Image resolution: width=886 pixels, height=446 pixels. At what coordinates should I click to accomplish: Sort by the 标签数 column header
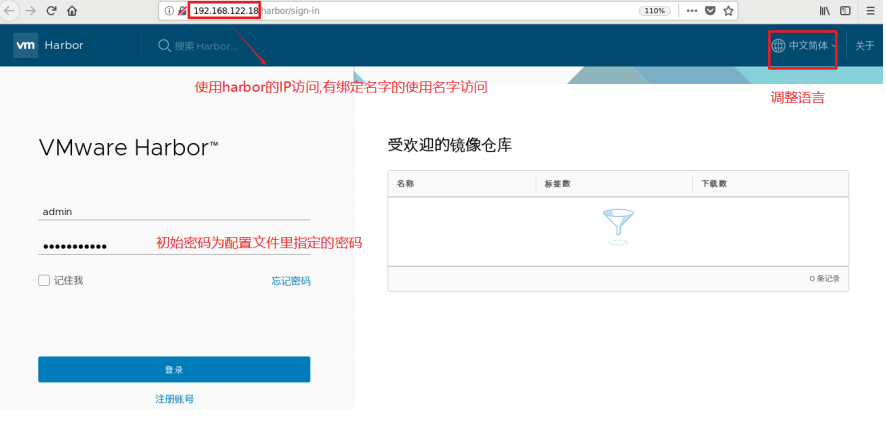tap(557, 184)
